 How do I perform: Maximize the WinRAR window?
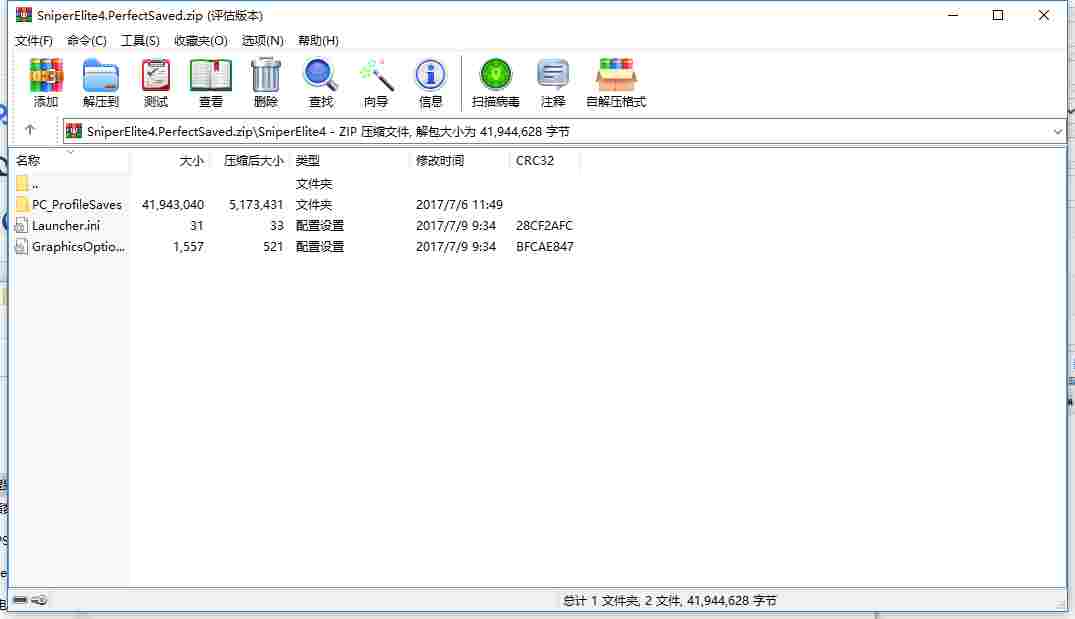(x=998, y=15)
